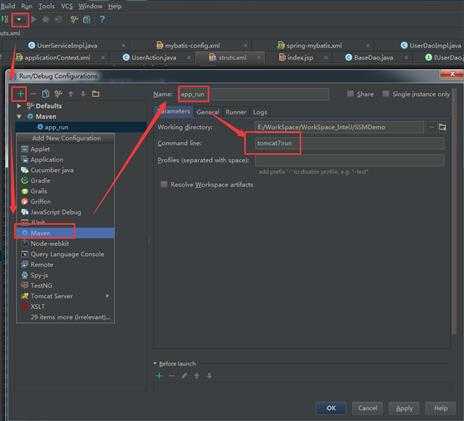Click the green Run icon in main toolbar

pos(34,20)
